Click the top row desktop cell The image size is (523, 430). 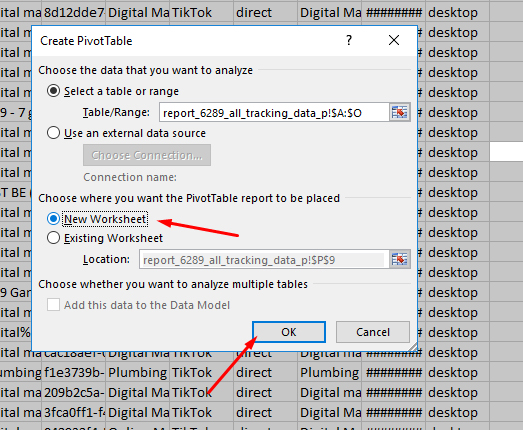(457, 13)
